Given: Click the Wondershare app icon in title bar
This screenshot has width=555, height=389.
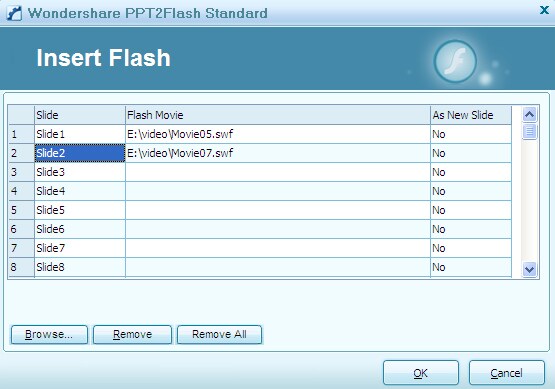Looking at the screenshot, I should coord(14,13).
